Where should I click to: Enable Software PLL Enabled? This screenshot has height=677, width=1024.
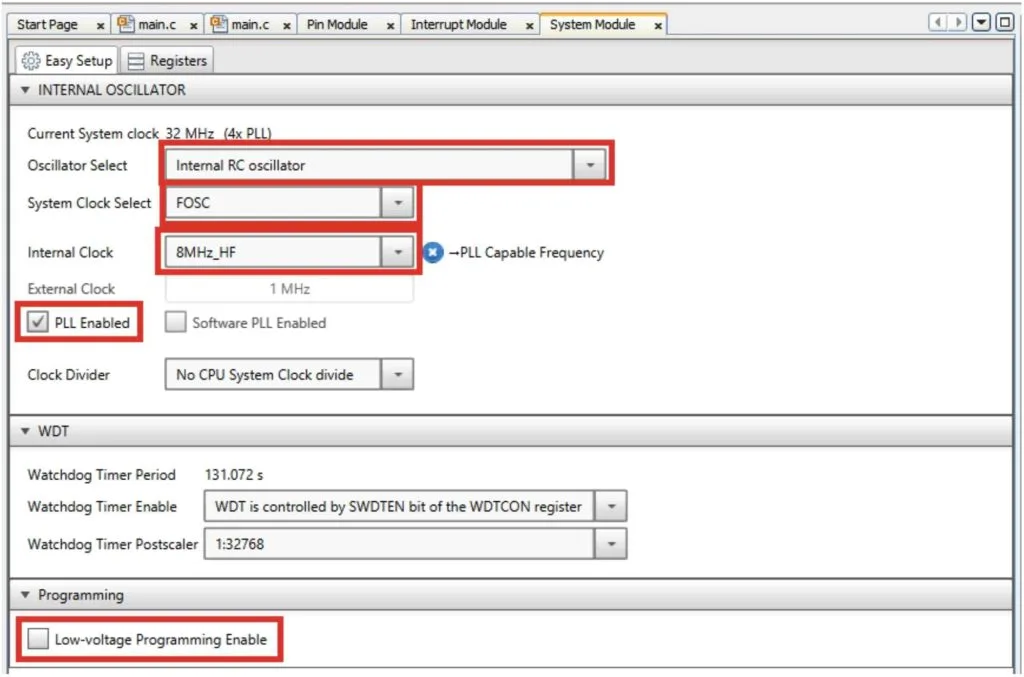[176, 322]
